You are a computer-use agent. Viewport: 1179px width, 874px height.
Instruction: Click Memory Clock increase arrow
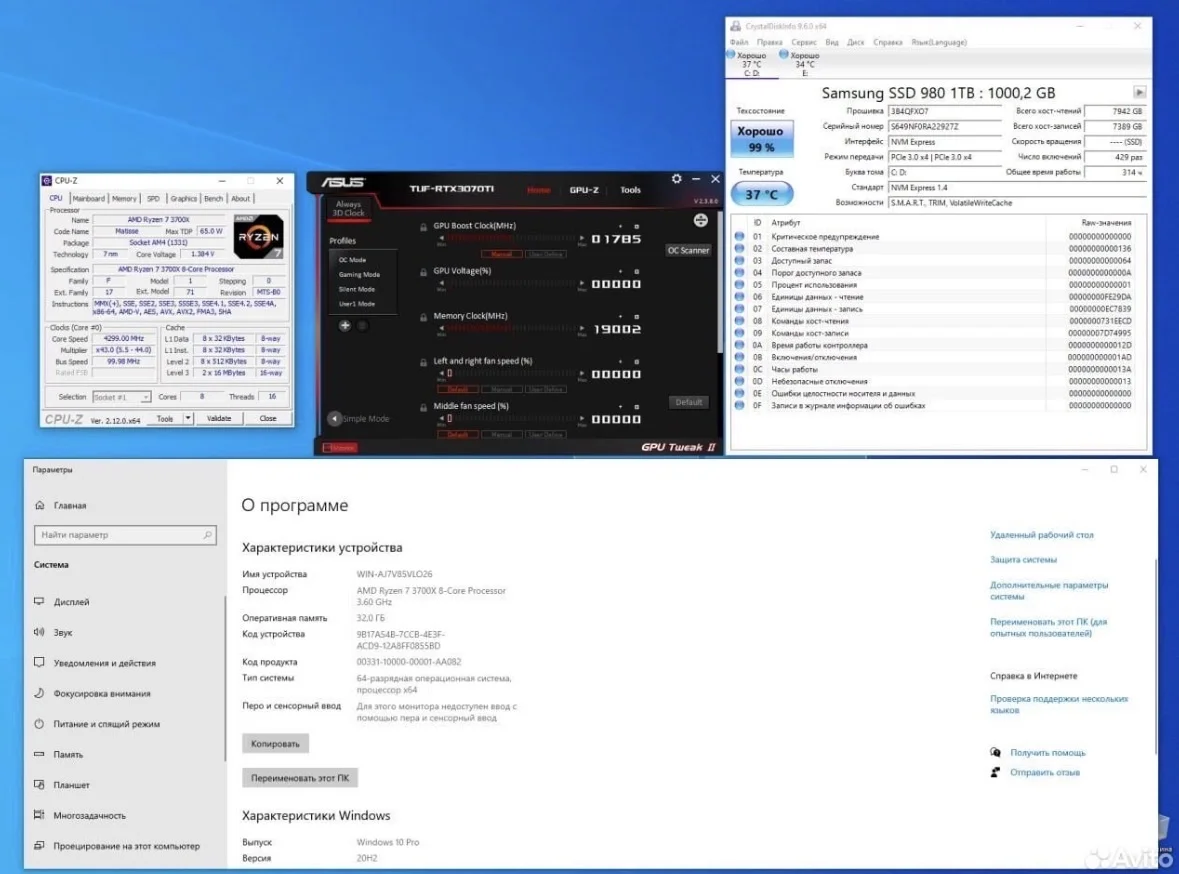tap(581, 329)
